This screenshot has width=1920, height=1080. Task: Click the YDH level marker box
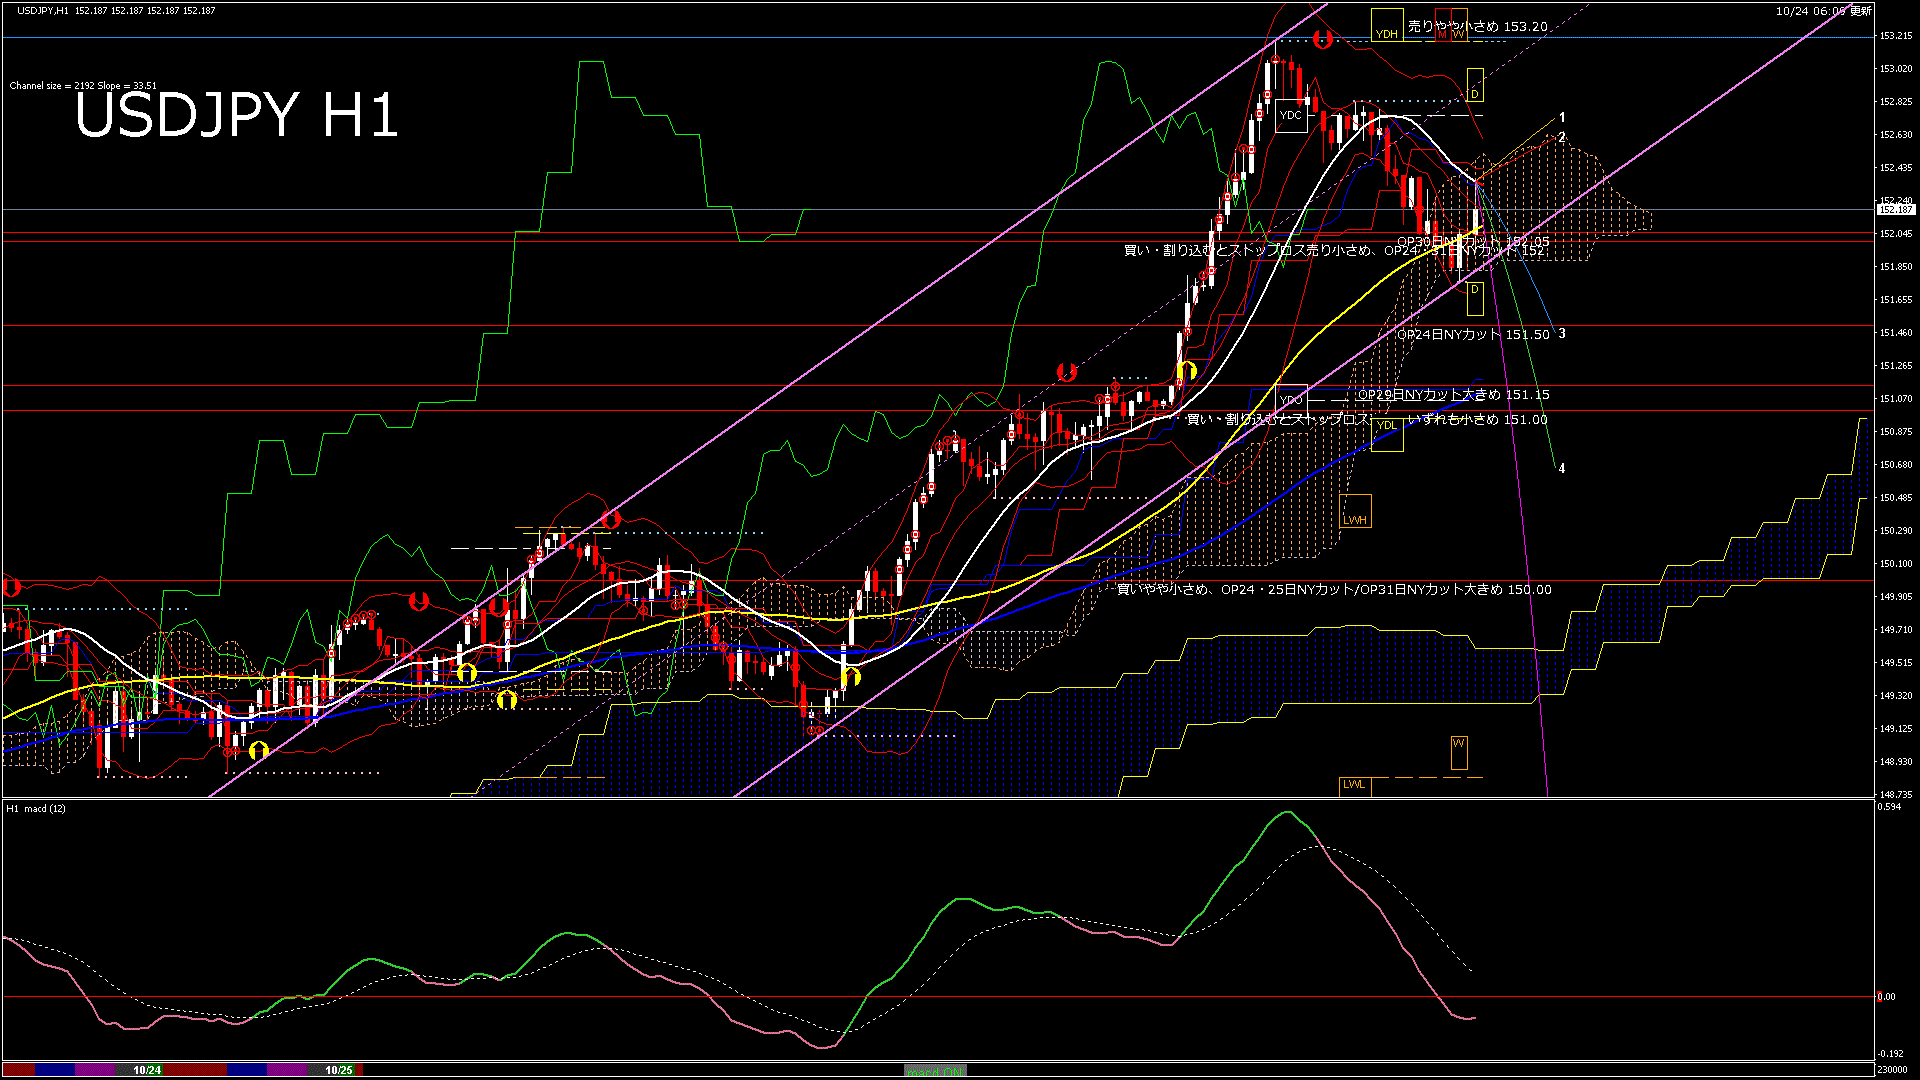click(x=1386, y=26)
